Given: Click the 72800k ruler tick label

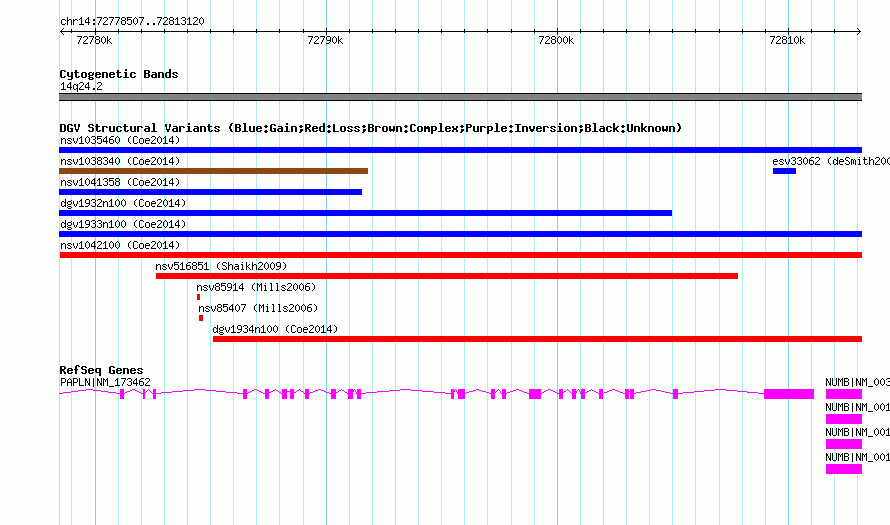Looking at the screenshot, I should coord(556,40).
